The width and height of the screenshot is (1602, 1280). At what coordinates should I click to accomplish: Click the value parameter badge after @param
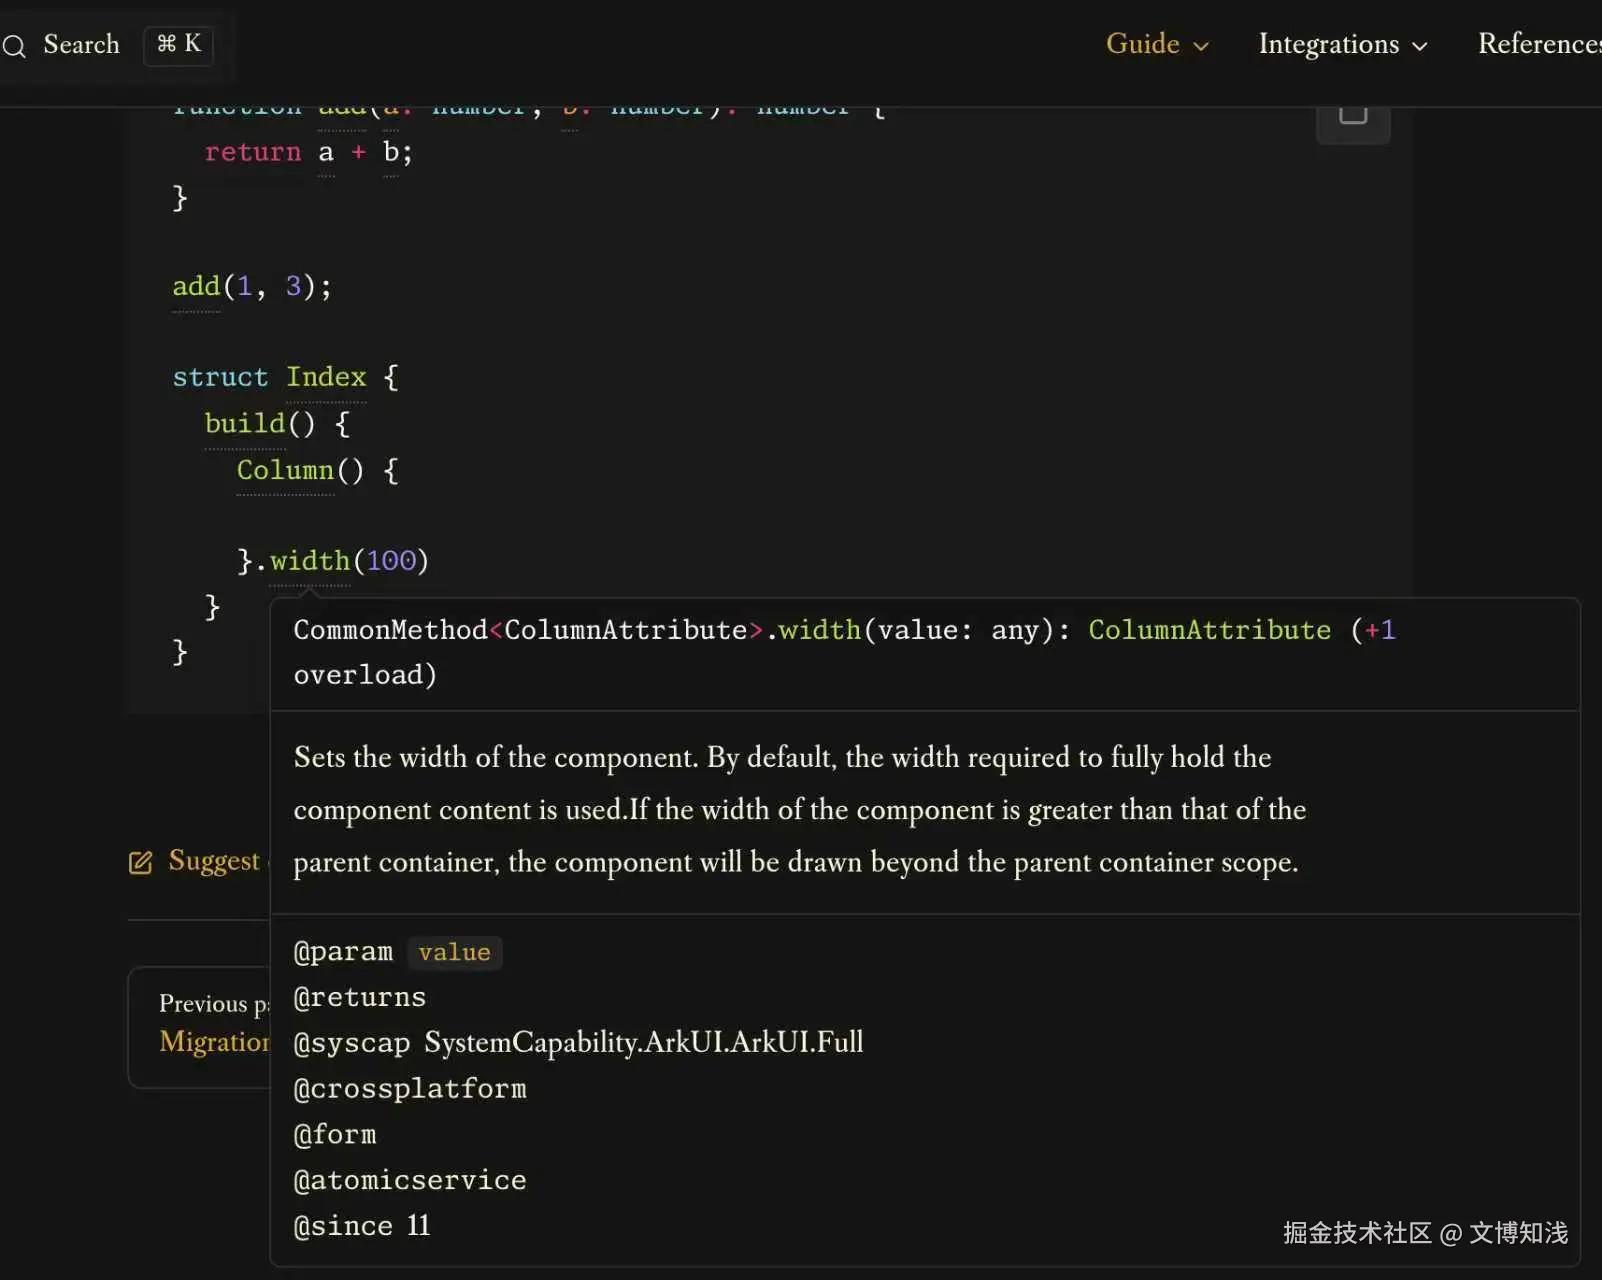point(454,952)
